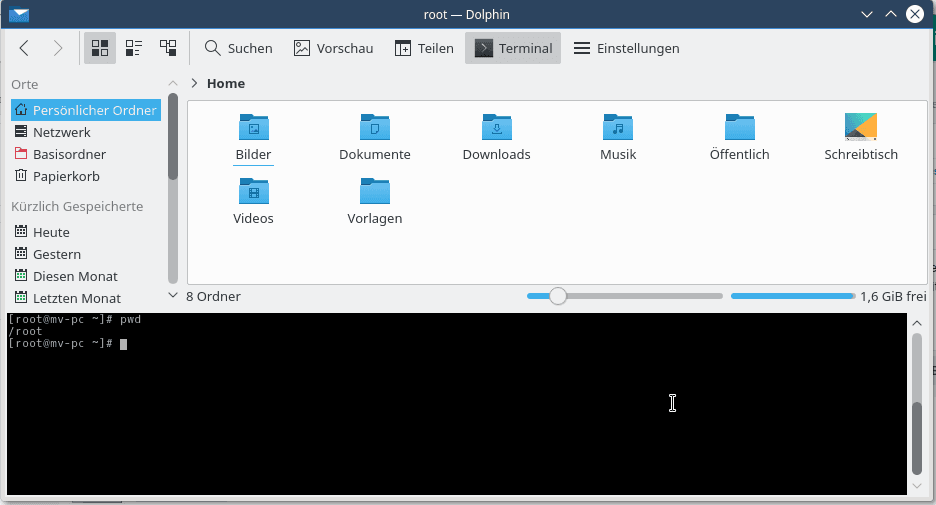The width and height of the screenshot is (936, 505).
Task: Select the Dokumente folder icon
Action: 375,127
